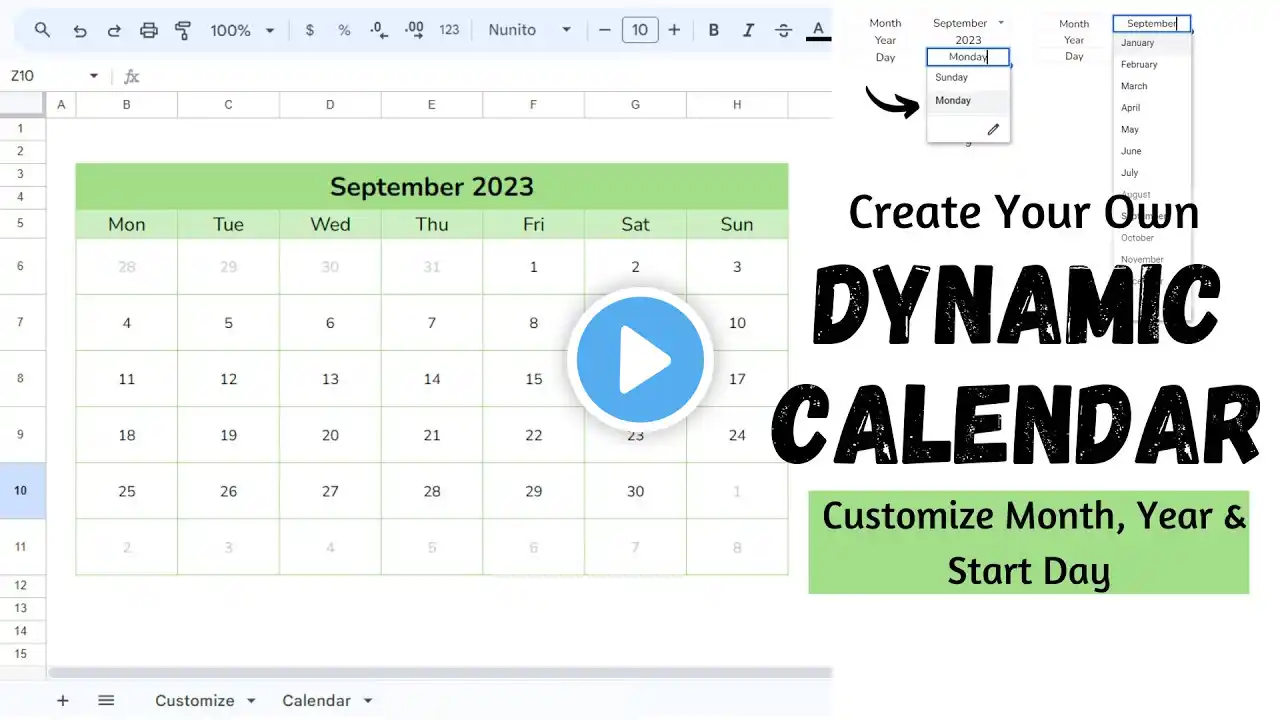This screenshot has width=1280, height=720.
Task: Select June from the month list
Action: tap(1152, 151)
